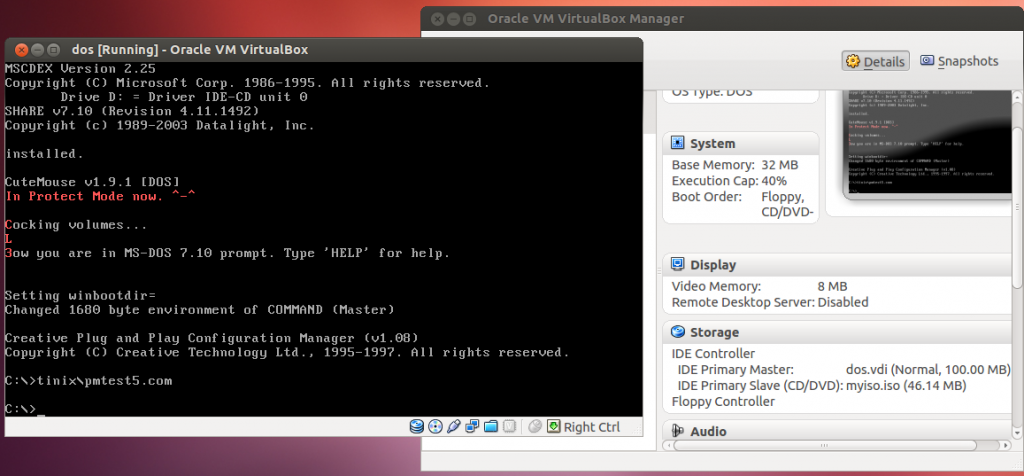
Task: Click 'MSCDEX Version 2.25' line in VM
Action: click(x=80, y=68)
